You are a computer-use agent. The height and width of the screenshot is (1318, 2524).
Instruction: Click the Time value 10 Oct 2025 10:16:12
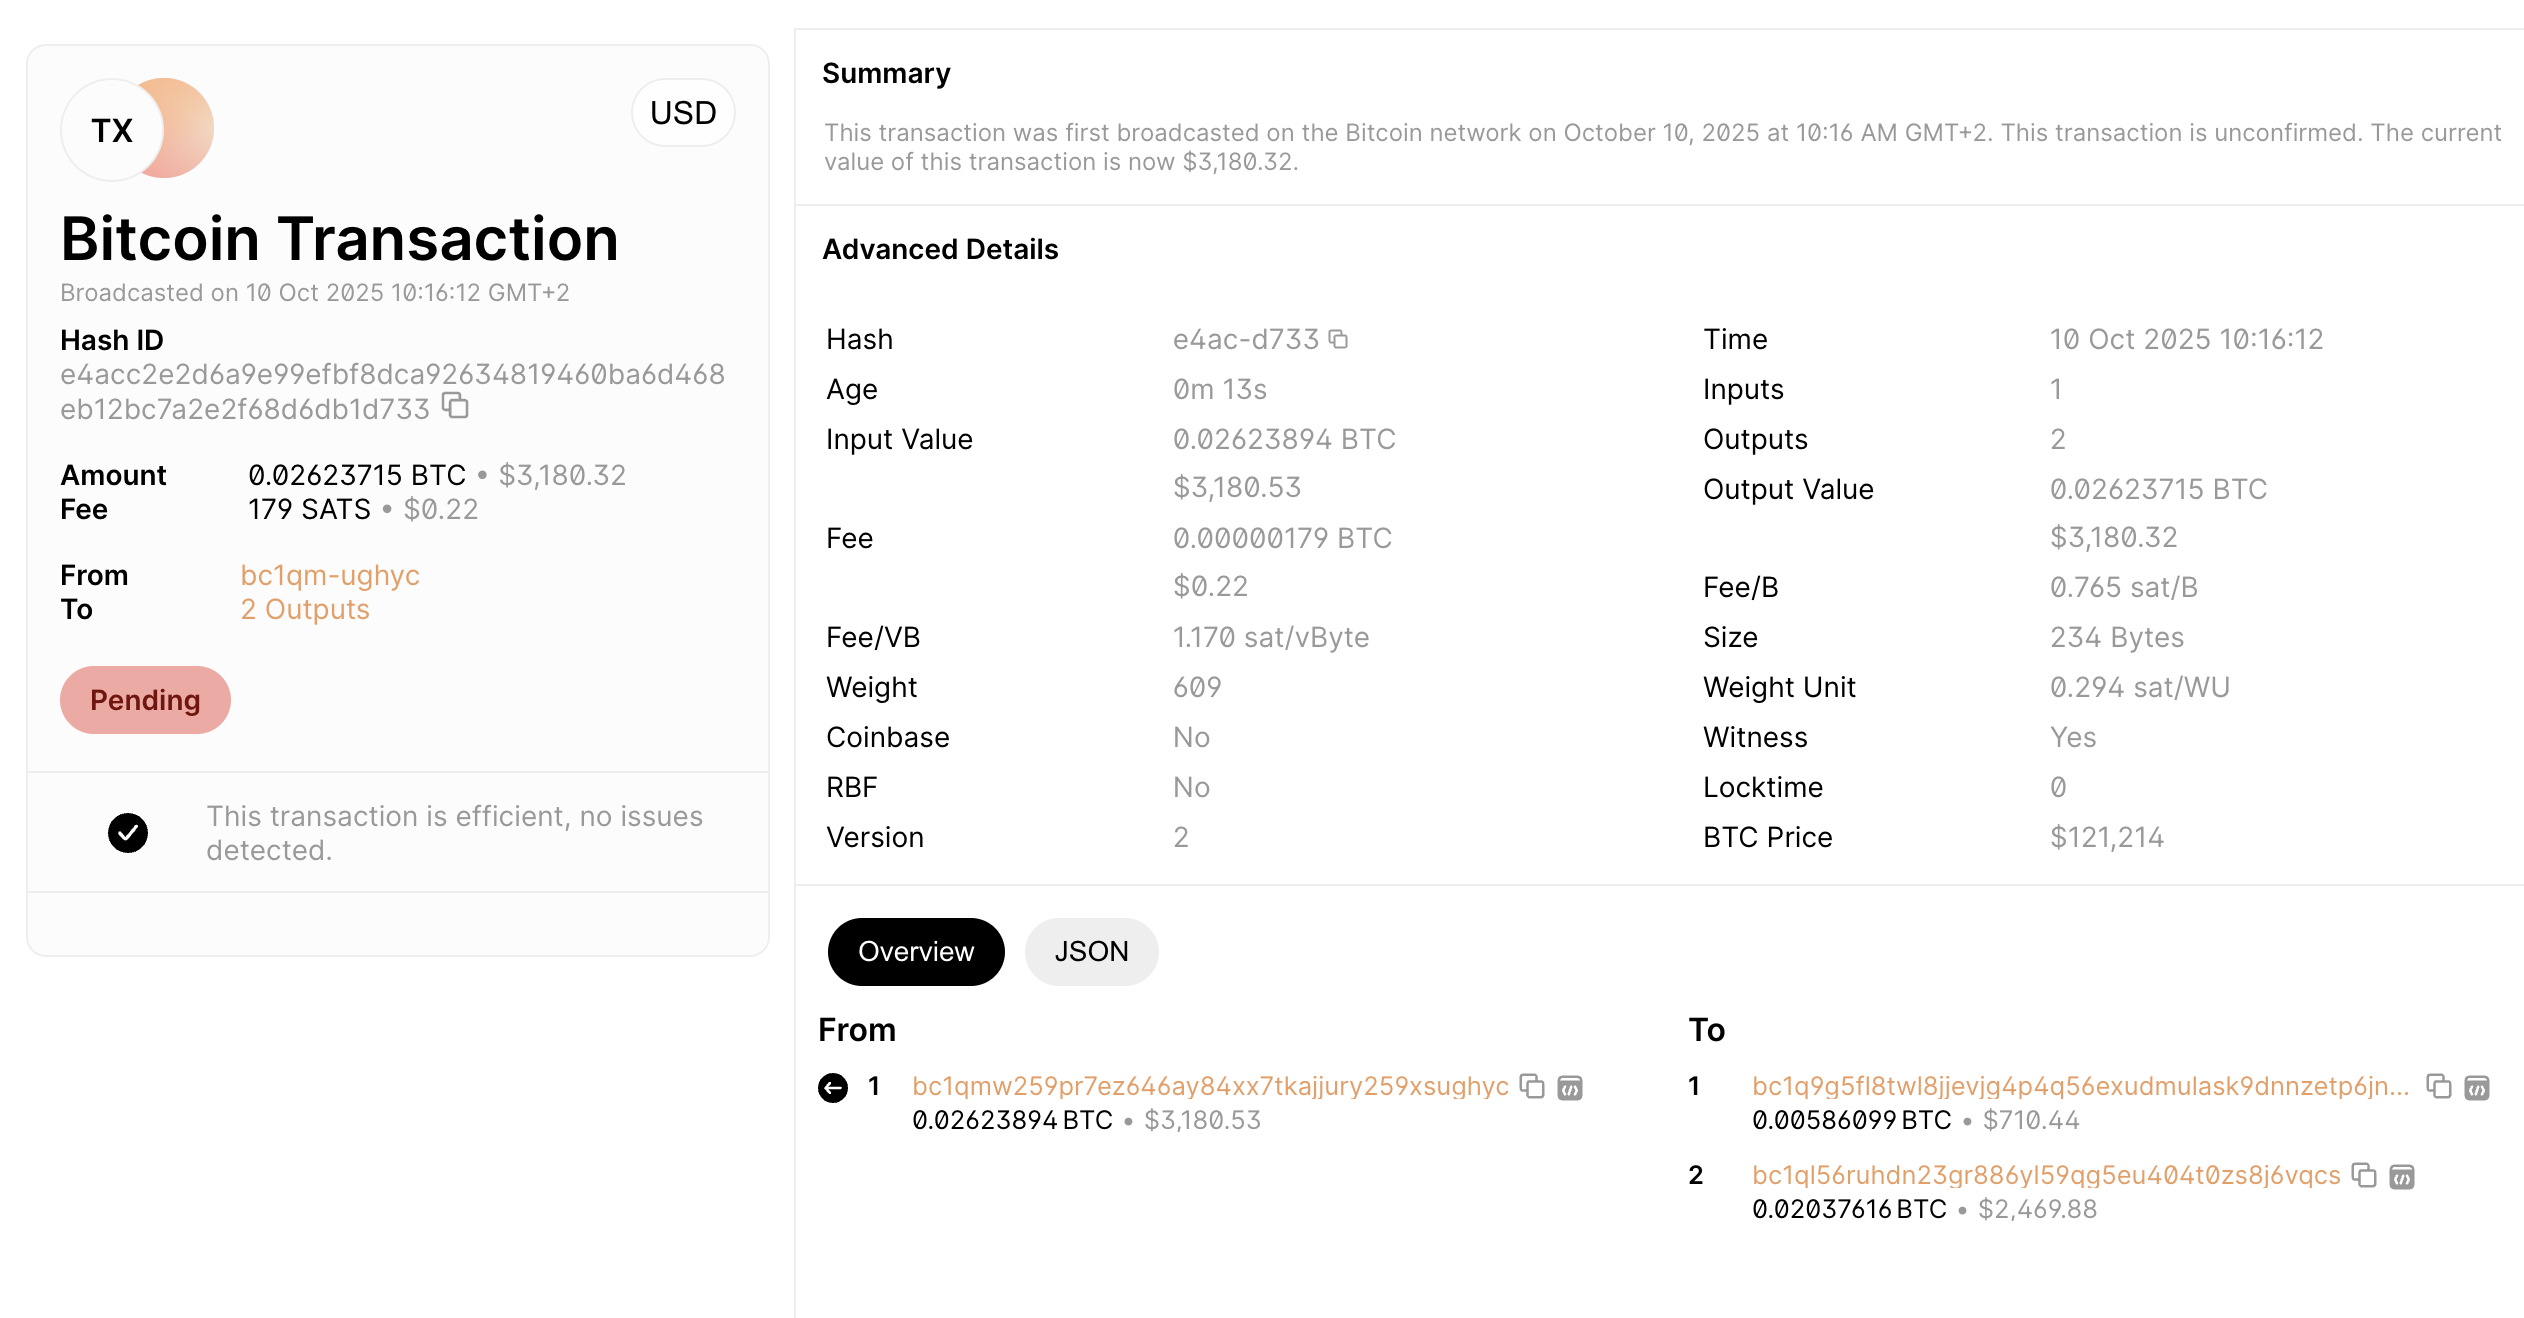pos(2186,339)
